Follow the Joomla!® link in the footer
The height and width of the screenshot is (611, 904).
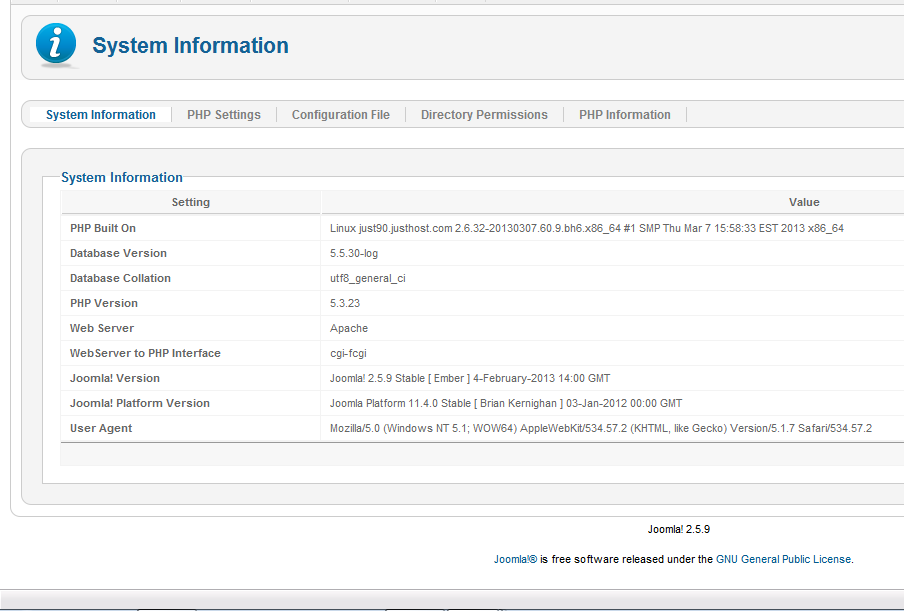(x=515, y=560)
